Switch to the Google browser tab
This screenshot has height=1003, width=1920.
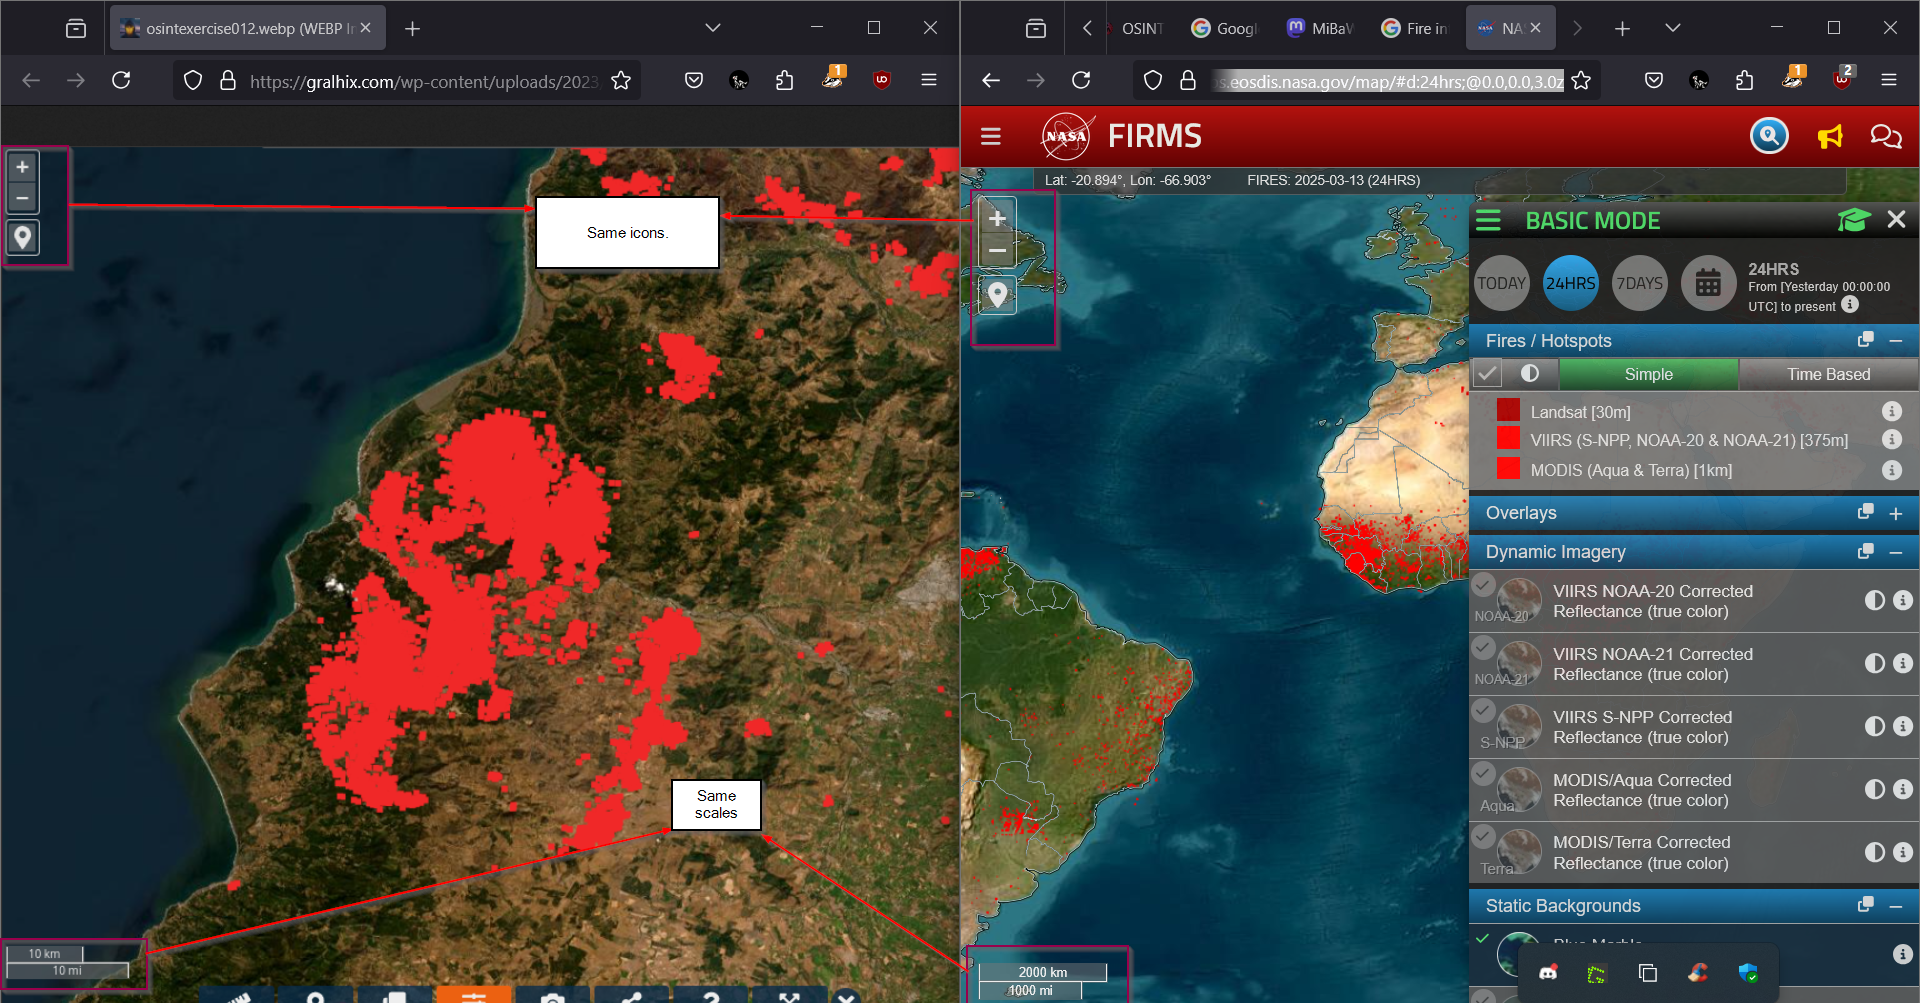tap(1224, 28)
